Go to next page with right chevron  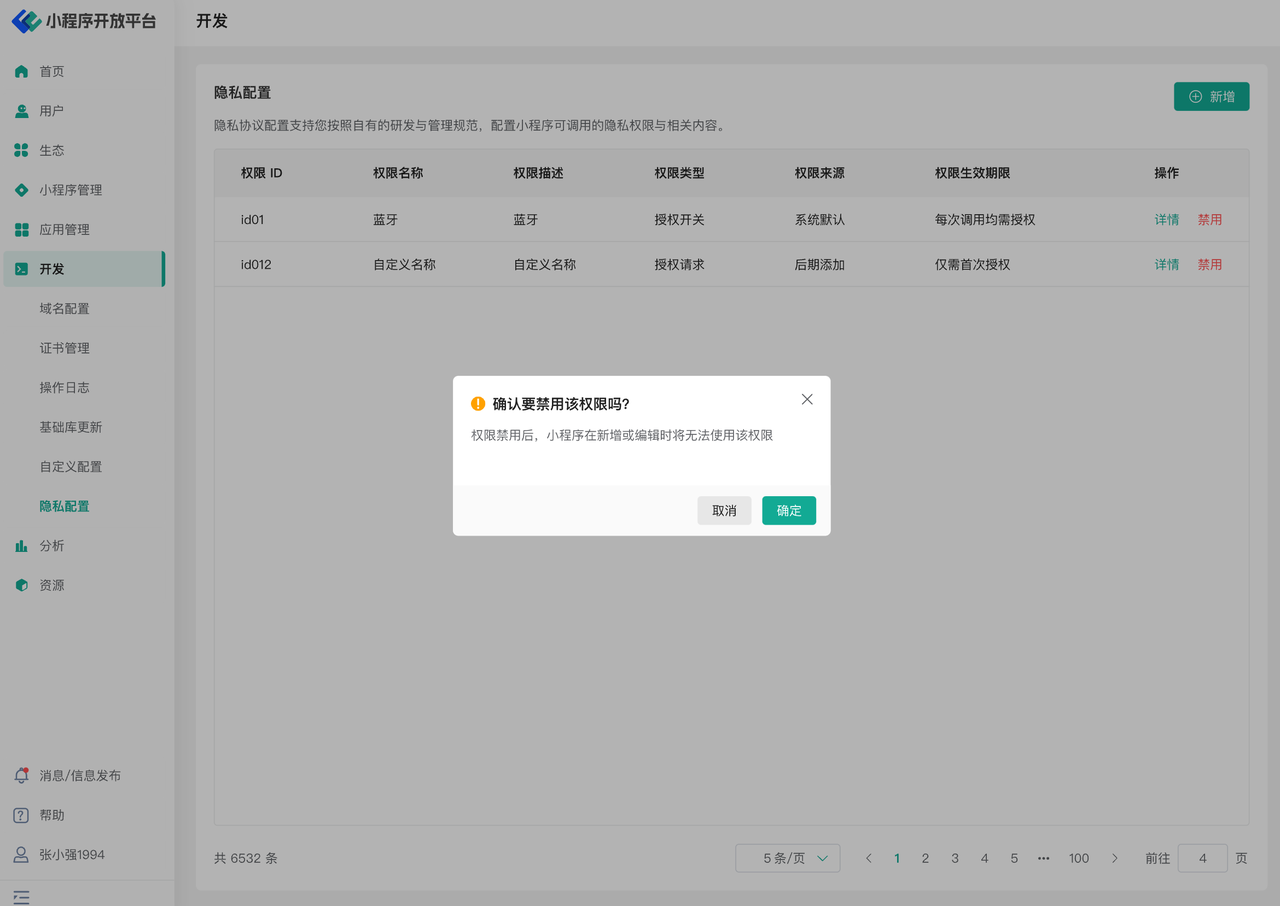[x=1115, y=858]
